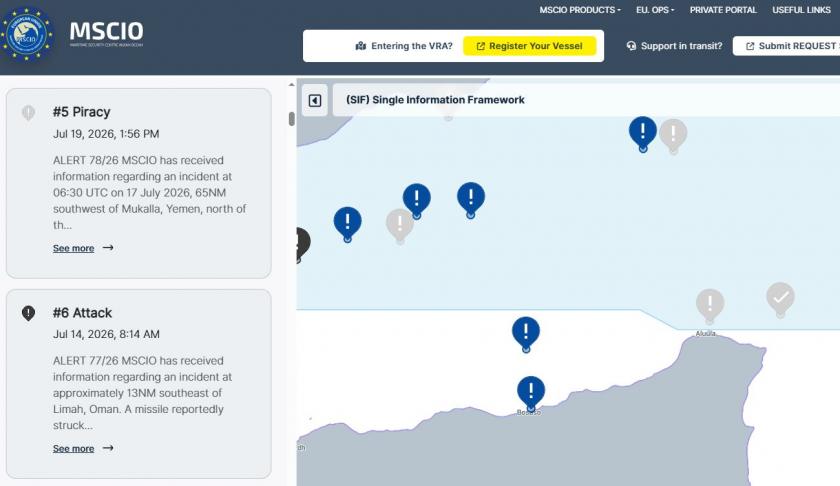The image size is (840, 486).
Task: Click the black alert icon on #6 Attack card
Action: pos(28,313)
